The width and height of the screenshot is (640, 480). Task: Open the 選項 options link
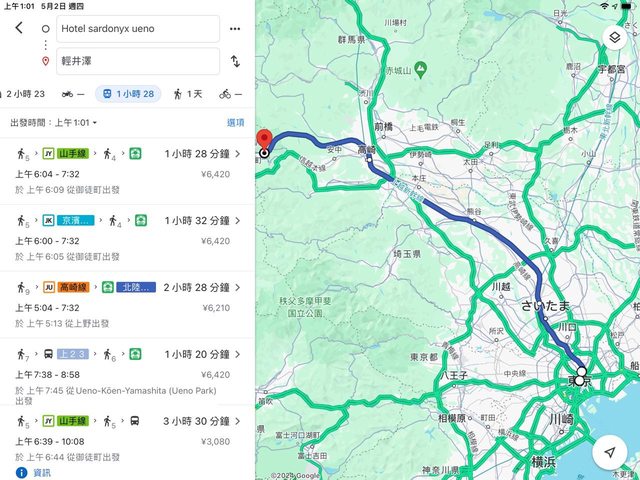tap(235, 122)
